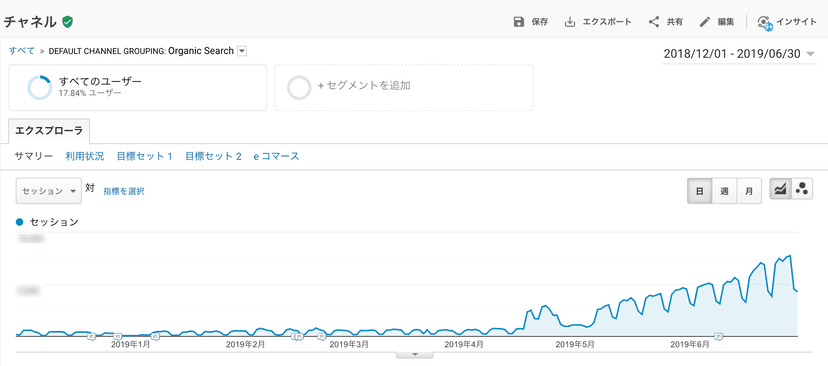Click the save floppy disk icon
This screenshot has width=828, height=366.
click(519, 22)
